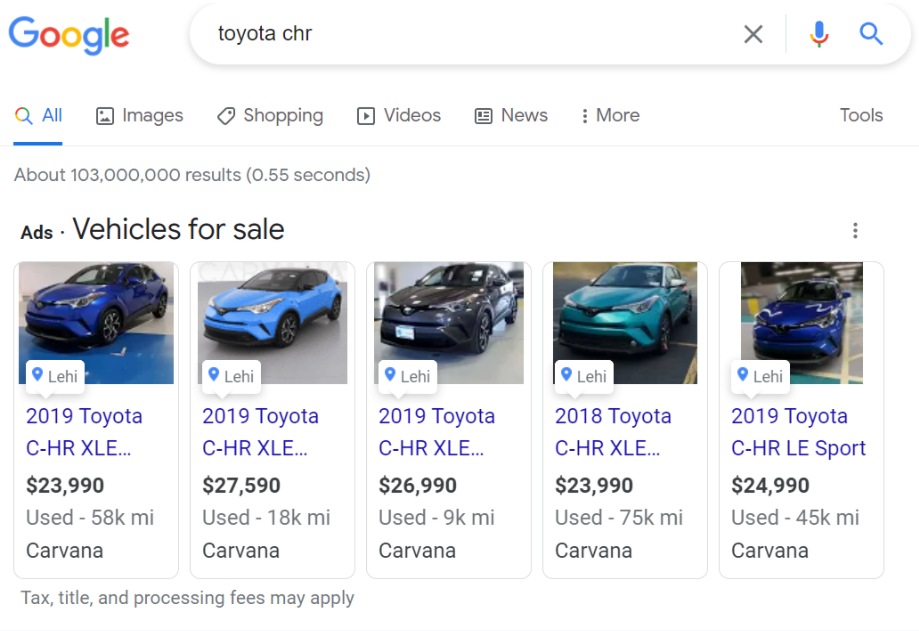Clear the search box with X icon
Image resolution: width=919 pixels, height=631 pixels.
tap(753, 34)
